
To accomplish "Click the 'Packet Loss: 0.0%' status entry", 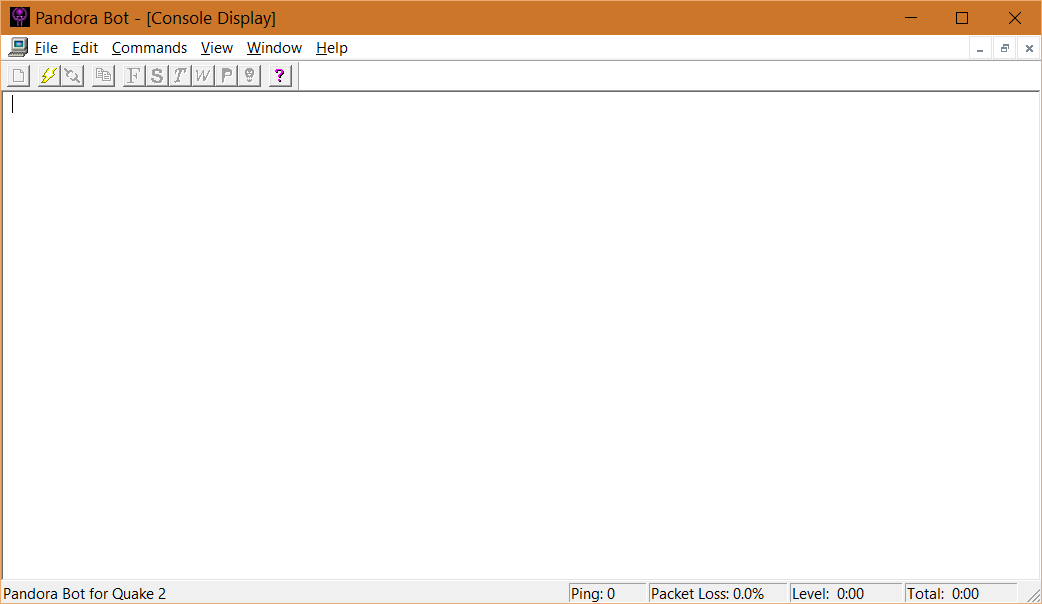I will click(717, 593).
